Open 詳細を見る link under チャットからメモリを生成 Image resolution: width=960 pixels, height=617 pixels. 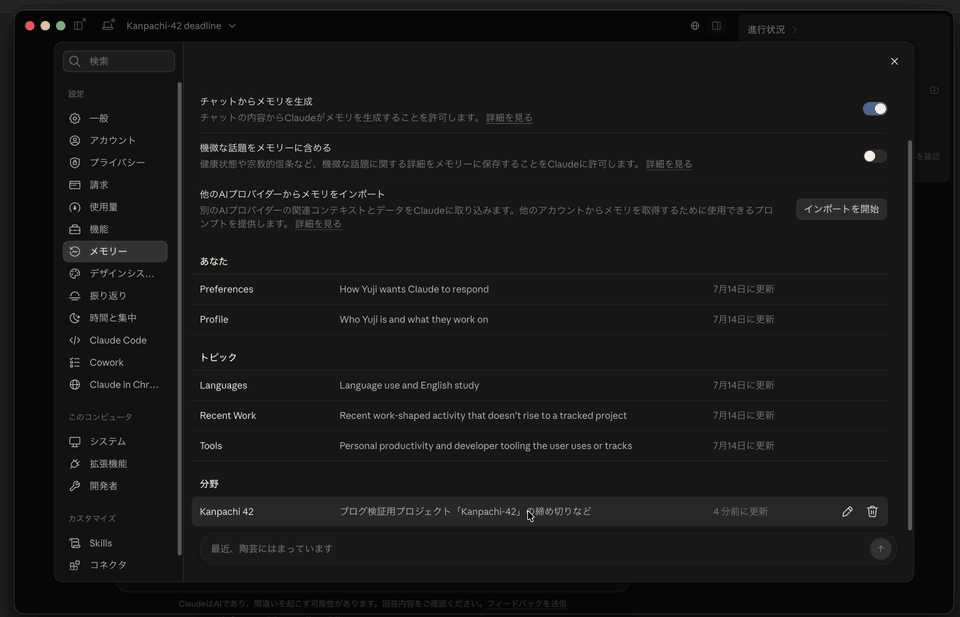click(509, 118)
